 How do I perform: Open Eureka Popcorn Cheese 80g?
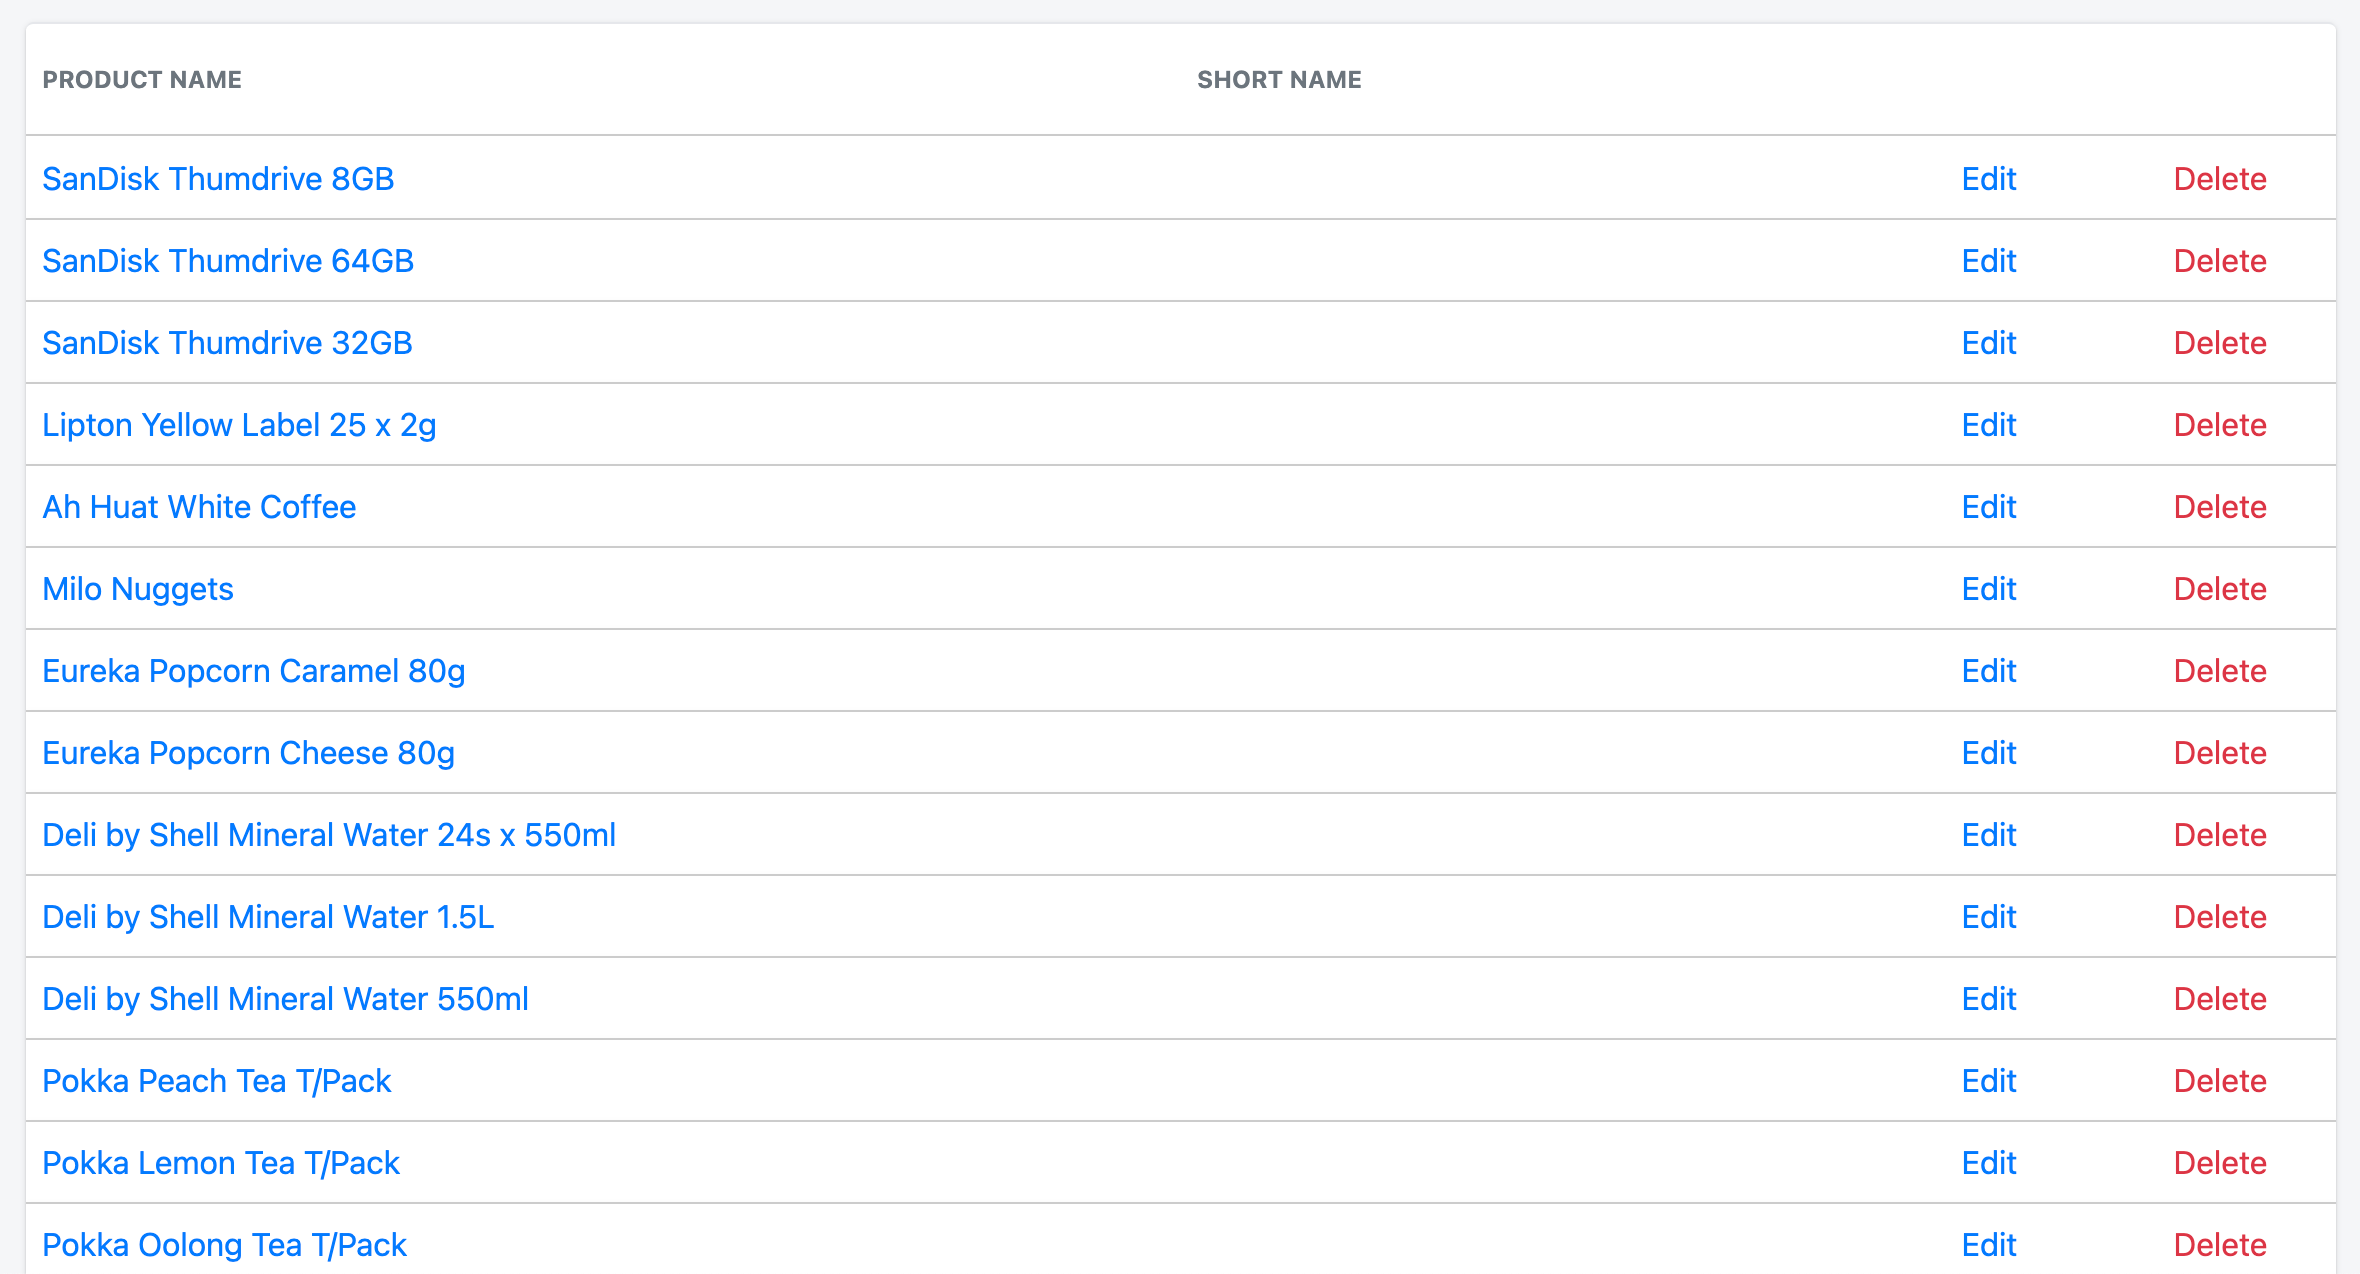pyautogui.click(x=248, y=753)
